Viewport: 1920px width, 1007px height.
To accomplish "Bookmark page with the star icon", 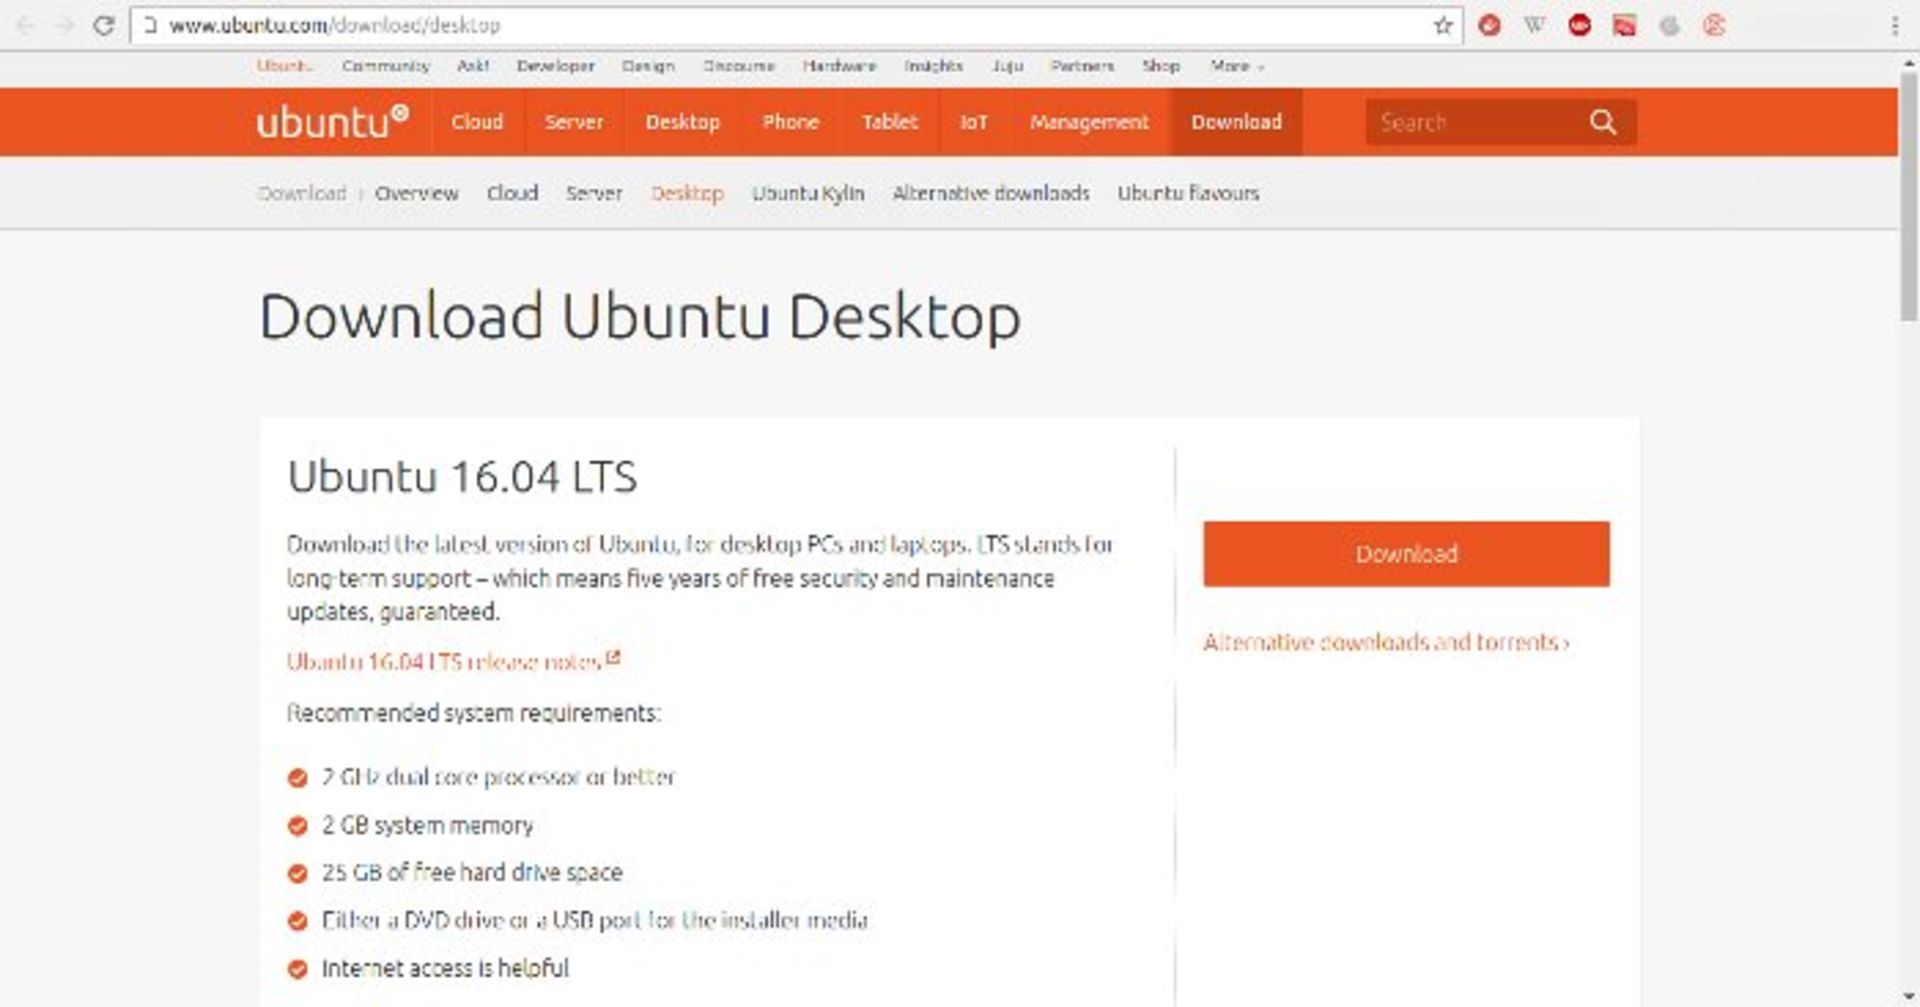I will tap(1442, 26).
